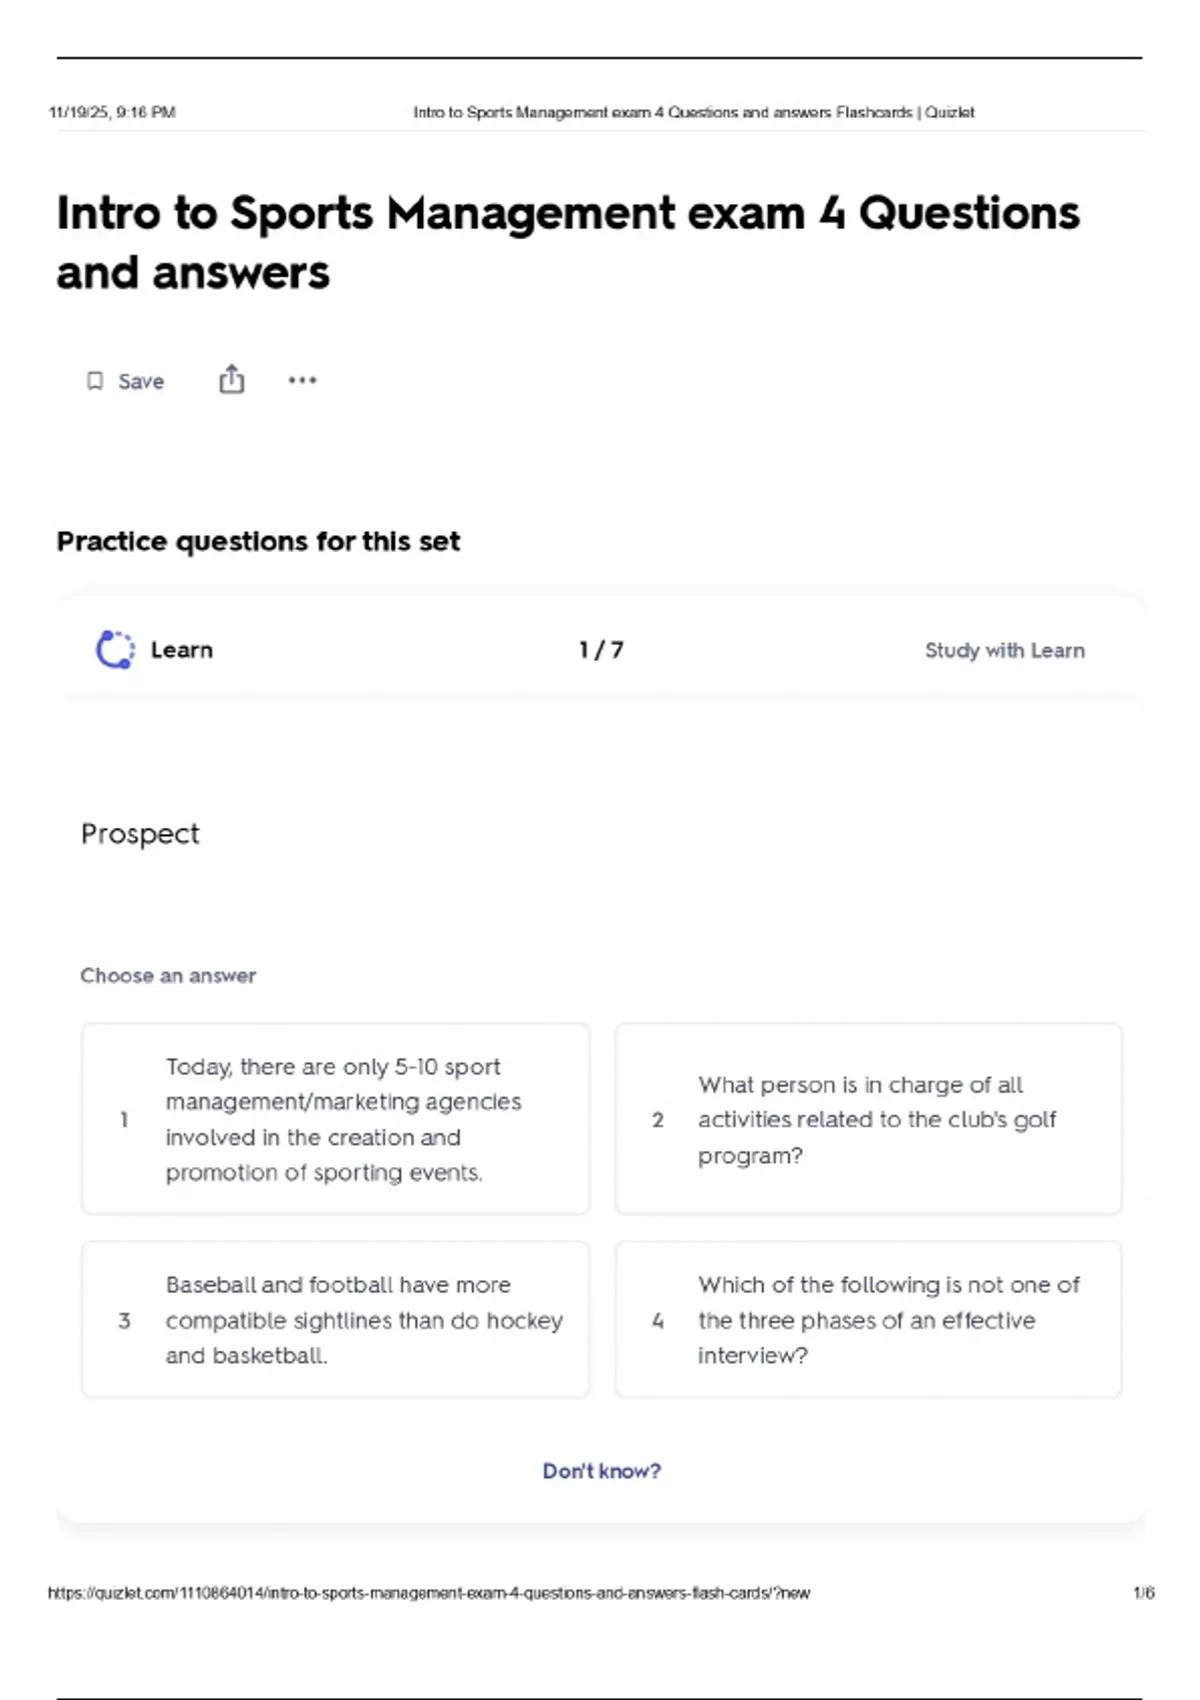Click the Learn label beside the icon
The image size is (1200, 1700).
click(x=182, y=650)
